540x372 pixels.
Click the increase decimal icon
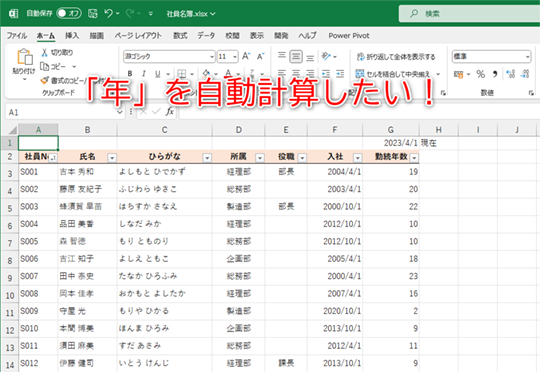click(x=510, y=74)
